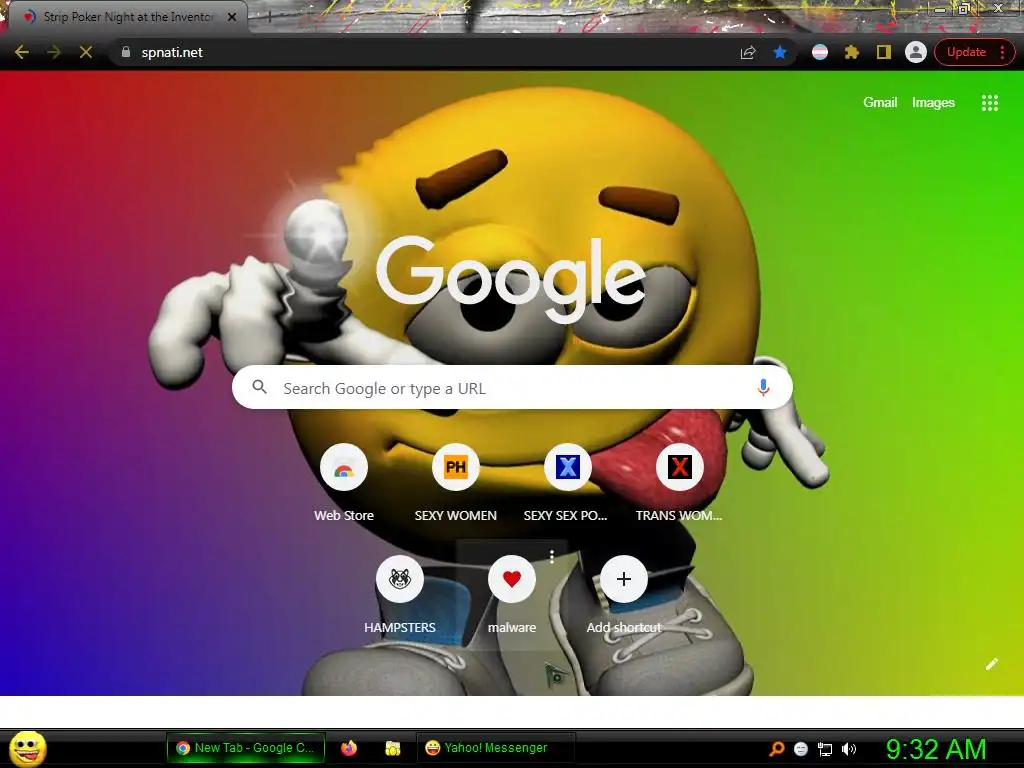The height and width of the screenshot is (768, 1024).
Task: View site info via the lock icon
Action: [126, 52]
